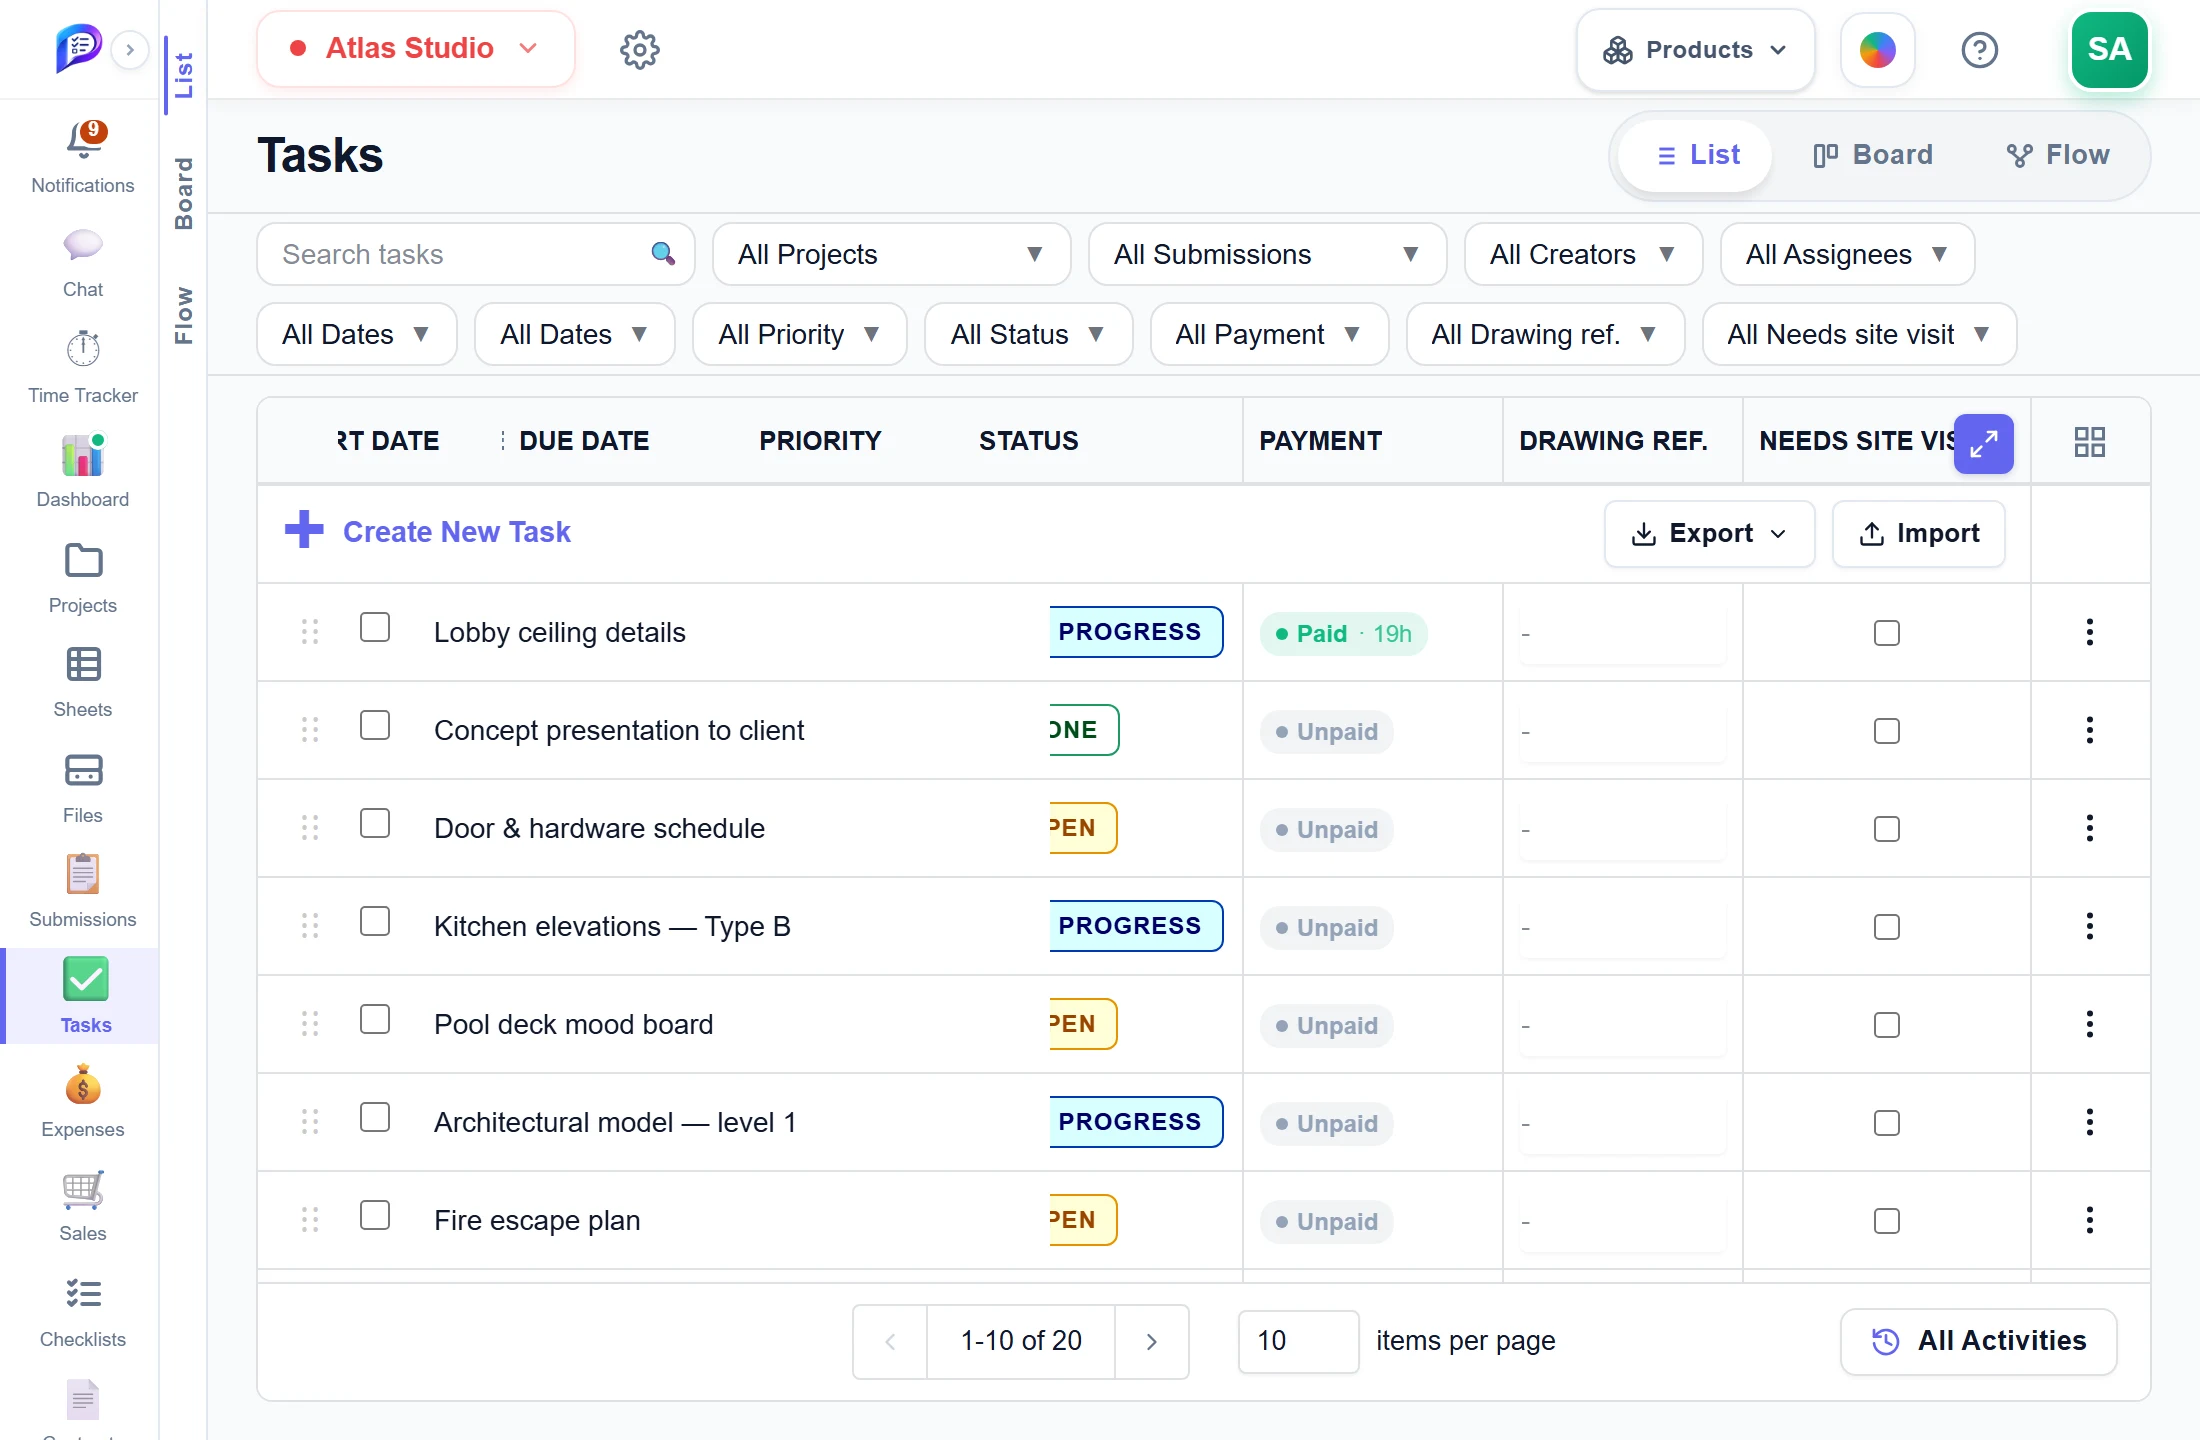This screenshot has width=2200, height=1440.
Task: Click the app logo icon
Action: [x=79, y=47]
